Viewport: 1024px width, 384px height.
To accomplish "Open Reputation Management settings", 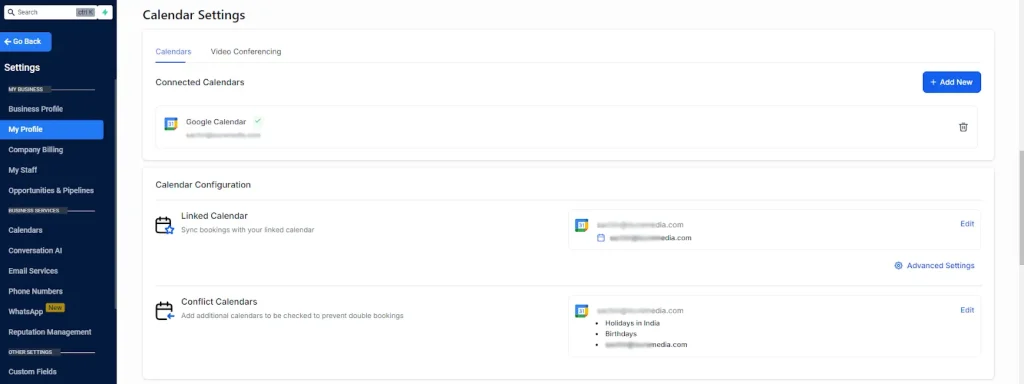I will (50, 332).
